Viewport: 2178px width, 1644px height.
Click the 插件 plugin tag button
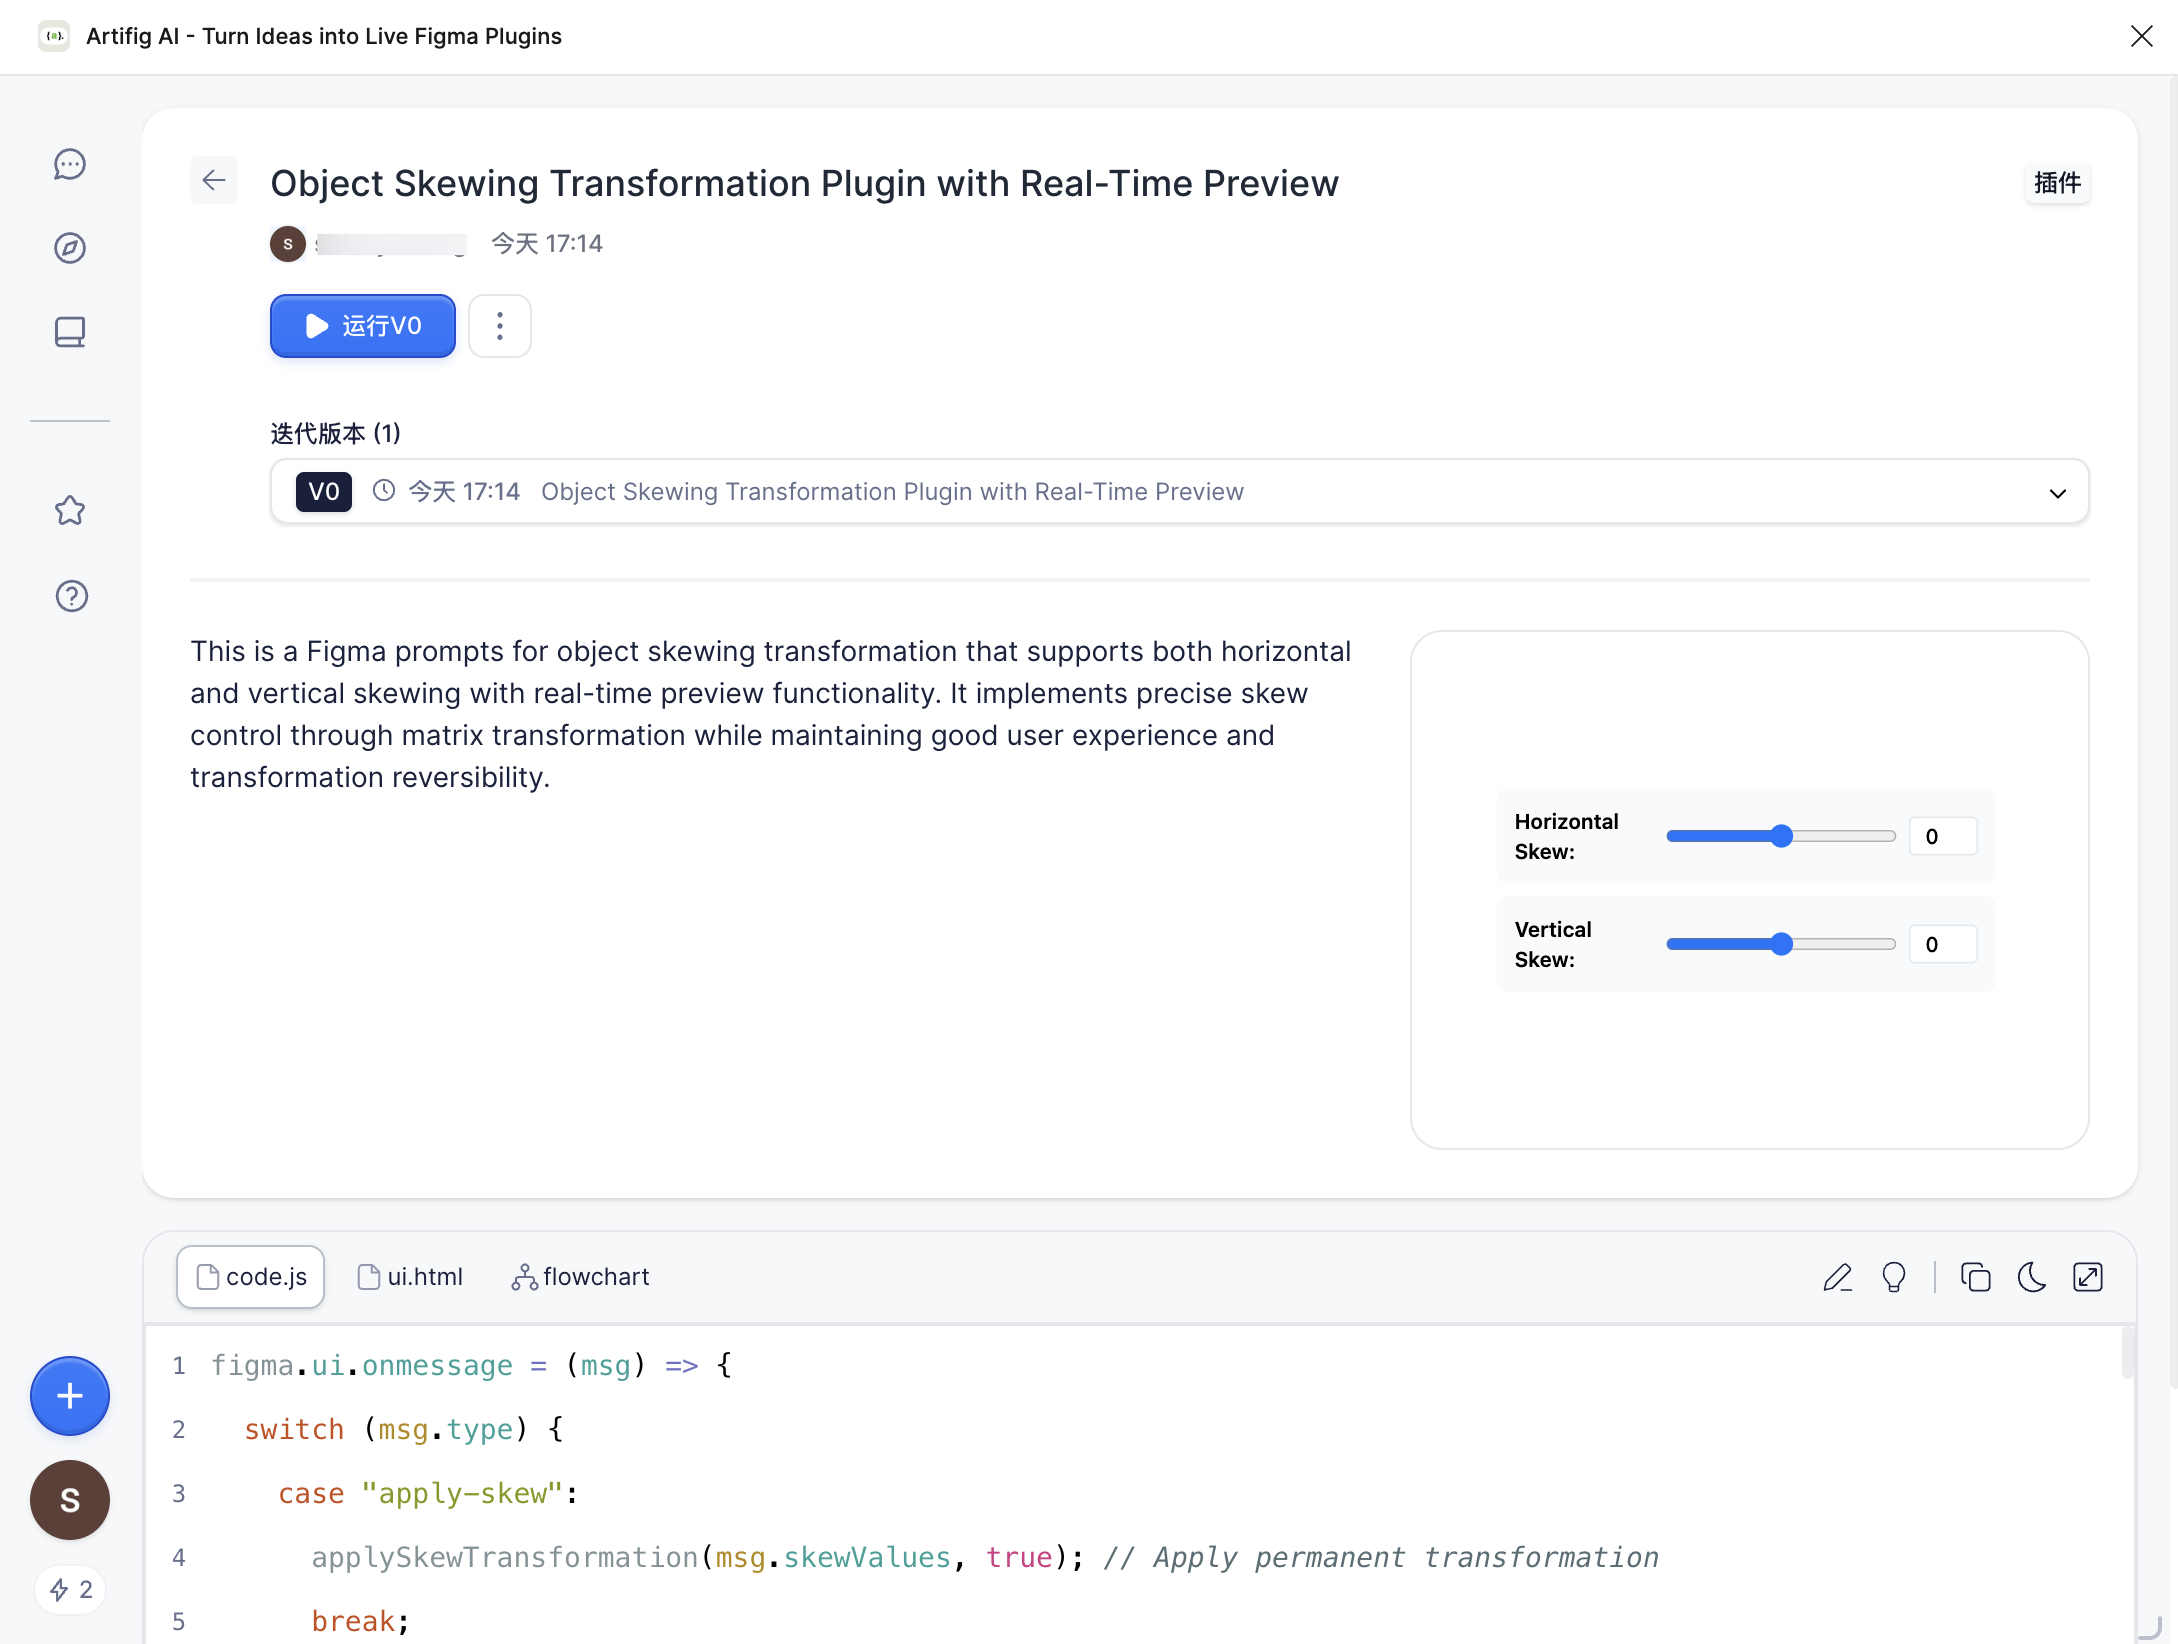(2057, 183)
